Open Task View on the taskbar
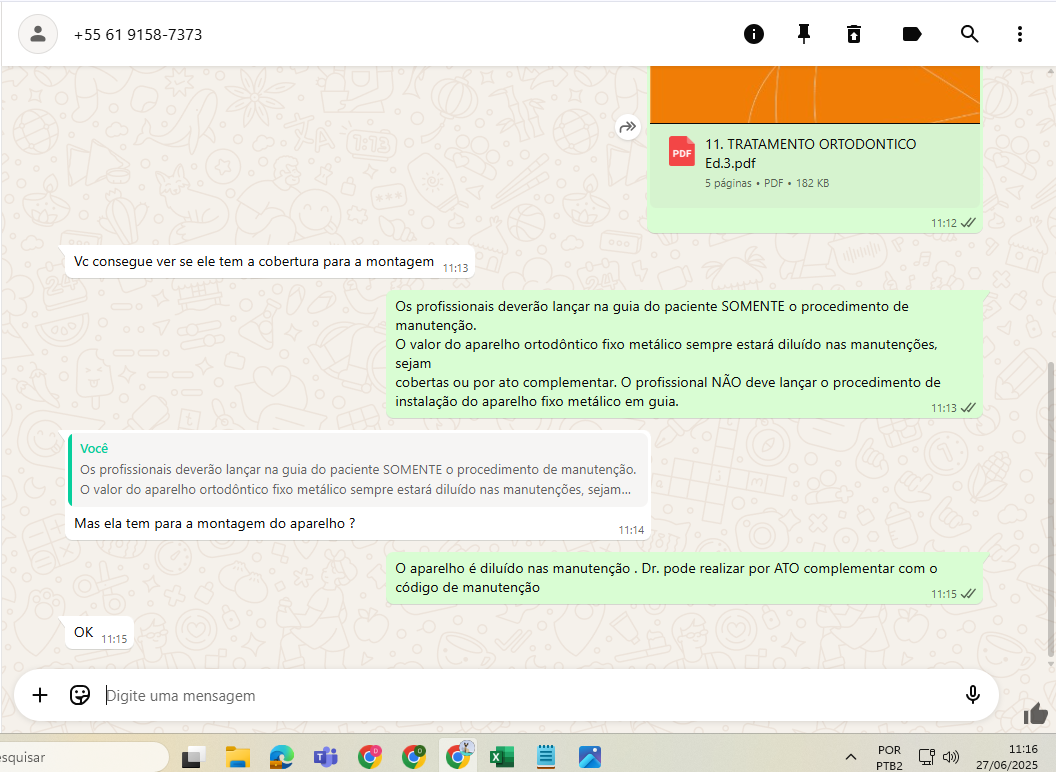This screenshot has width=1056, height=772. [193, 757]
